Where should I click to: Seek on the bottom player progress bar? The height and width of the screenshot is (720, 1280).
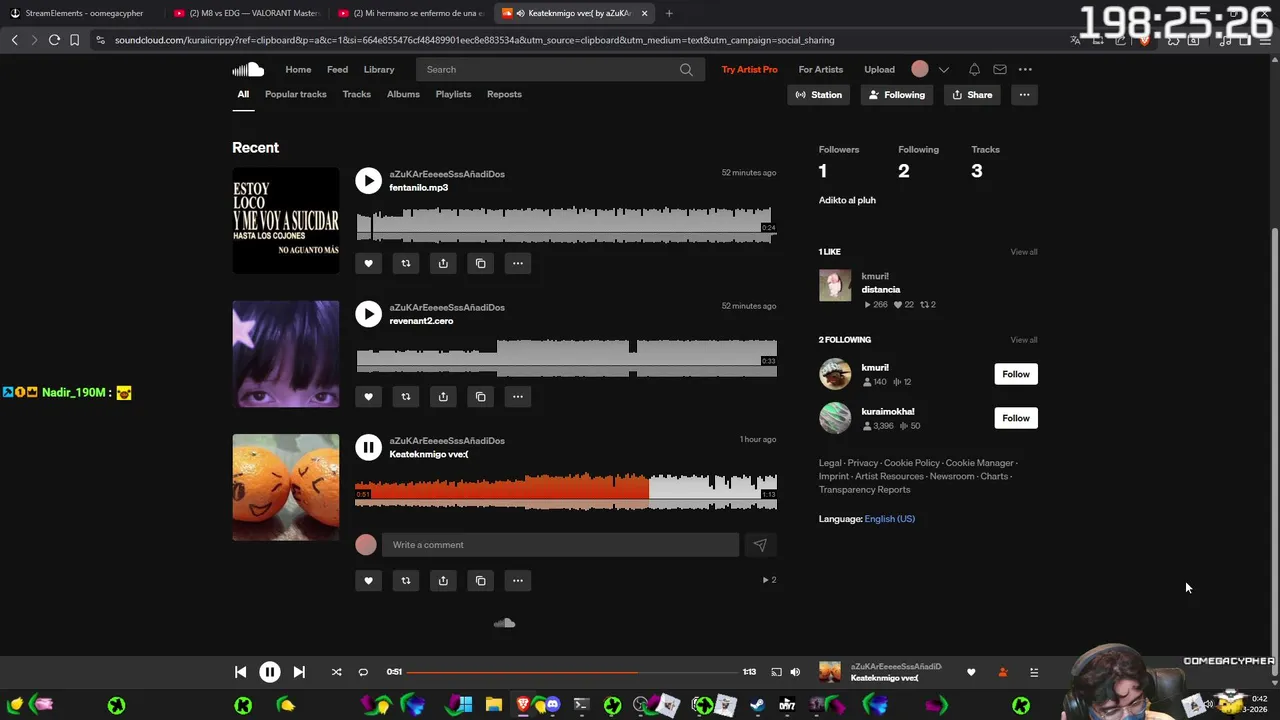572,672
